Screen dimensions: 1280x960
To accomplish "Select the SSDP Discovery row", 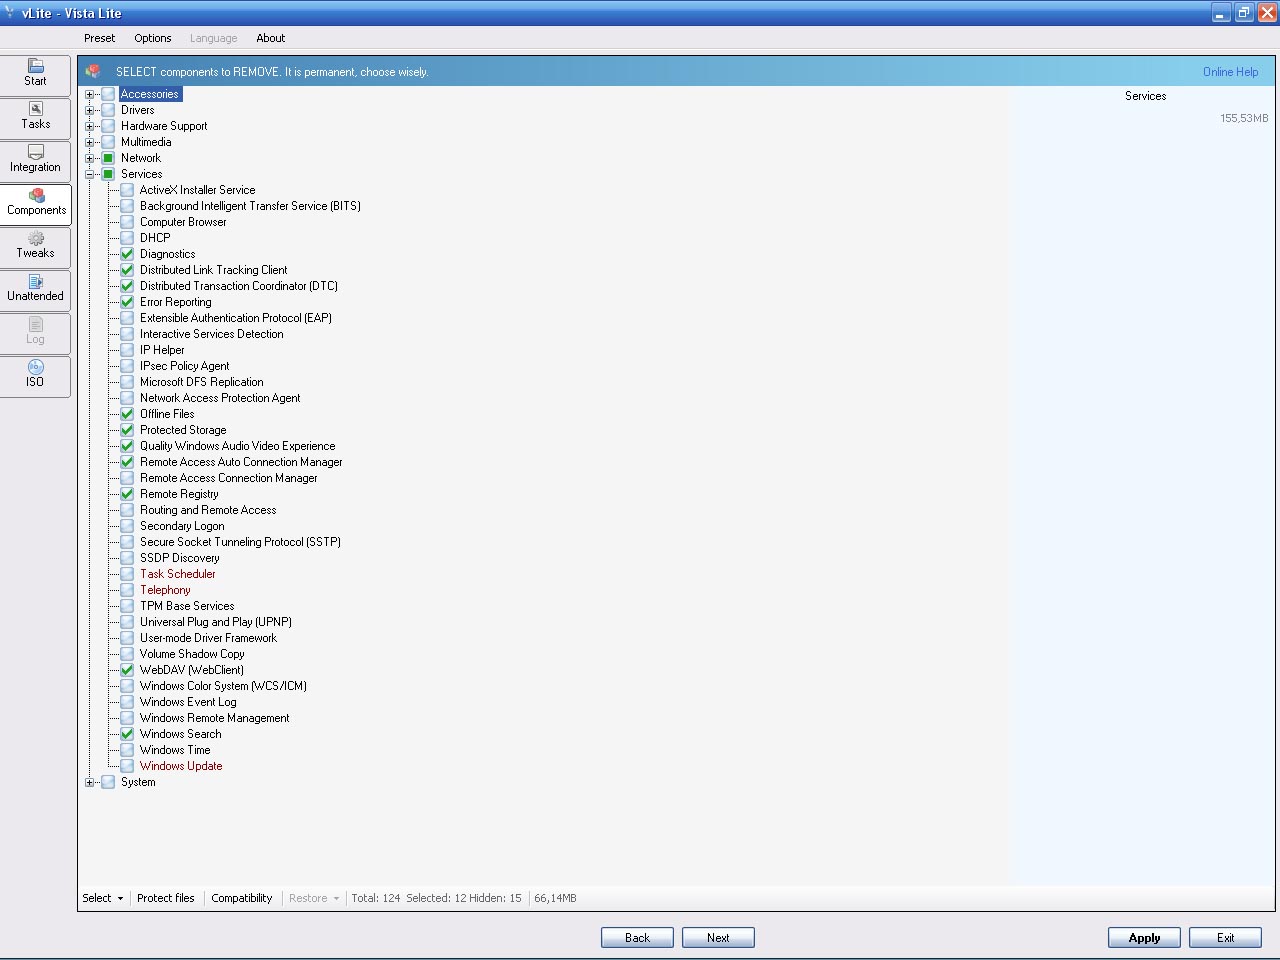I will click(x=180, y=558).
